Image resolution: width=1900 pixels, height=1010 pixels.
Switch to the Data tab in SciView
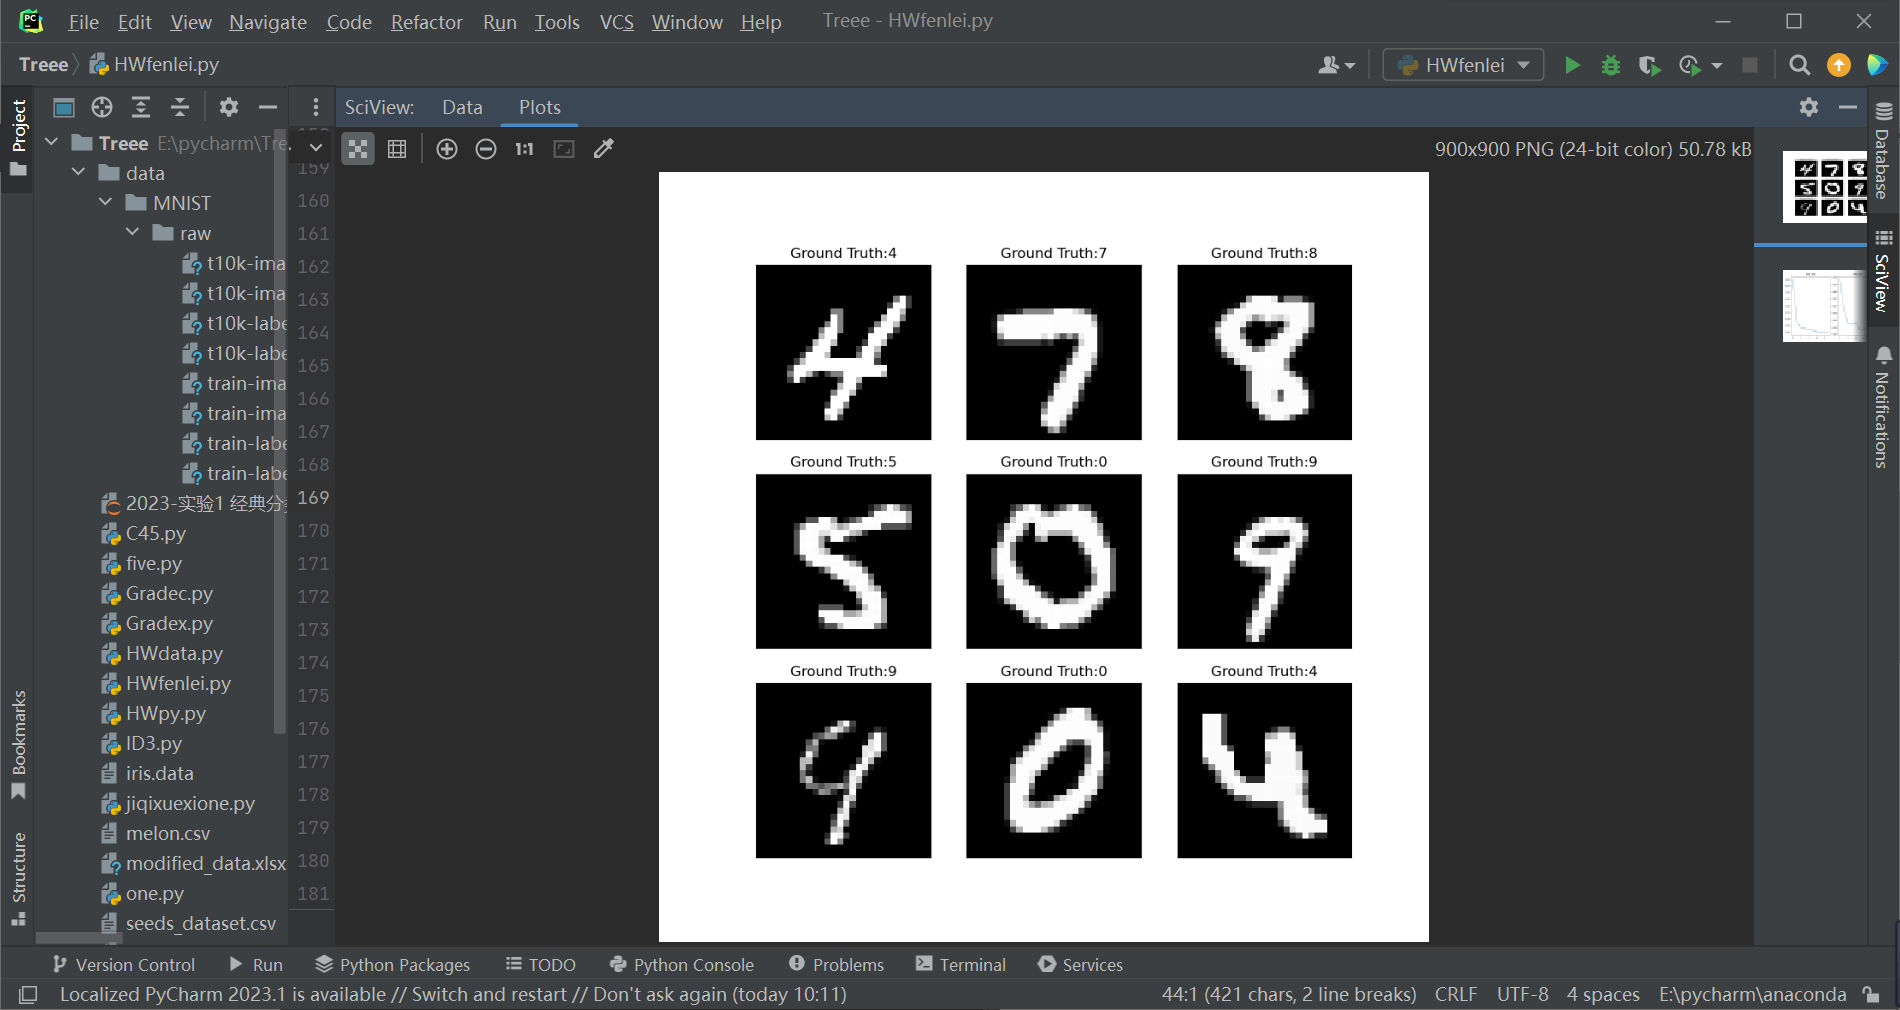click(x=462, y=107)
